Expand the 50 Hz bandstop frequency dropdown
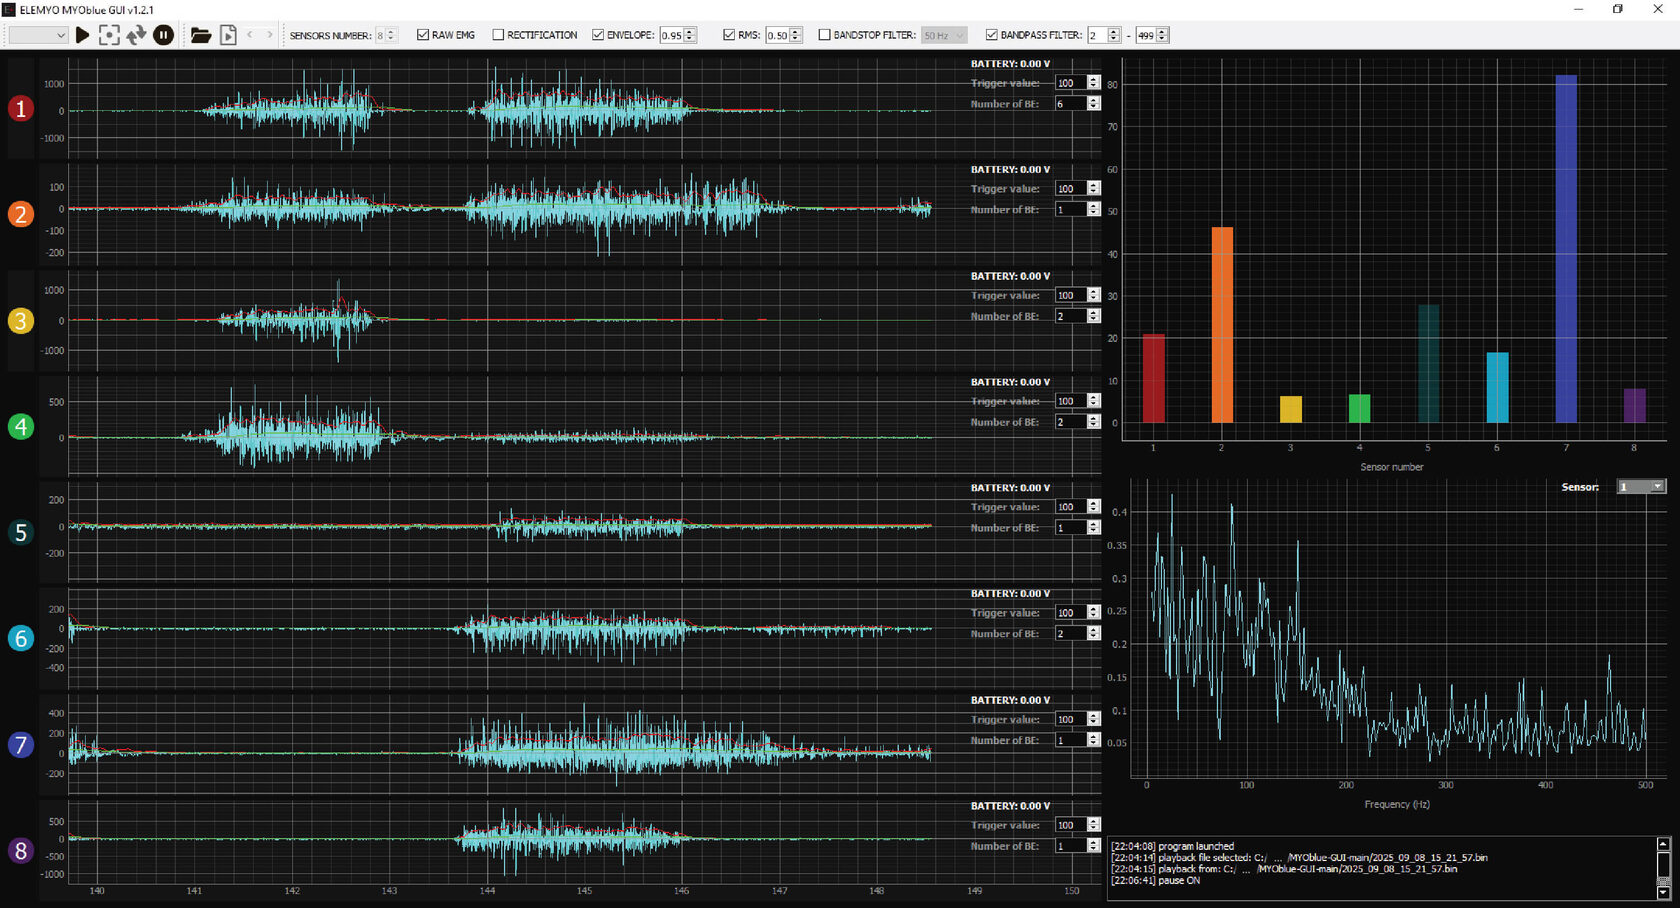This screenshot has width=1680, height=908. (943, 35)
